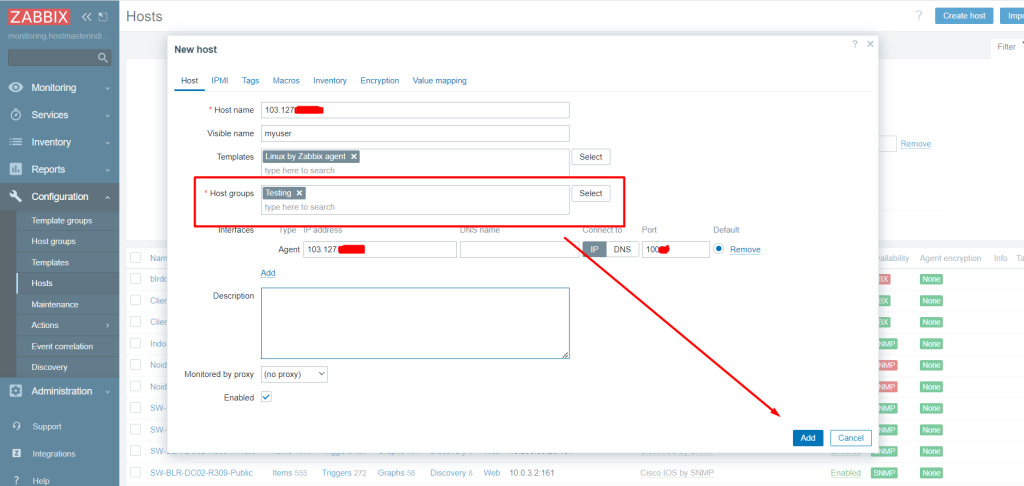
Task: Choose IP under Connect to
Action: pyautogui.click(x=594, y=250)
